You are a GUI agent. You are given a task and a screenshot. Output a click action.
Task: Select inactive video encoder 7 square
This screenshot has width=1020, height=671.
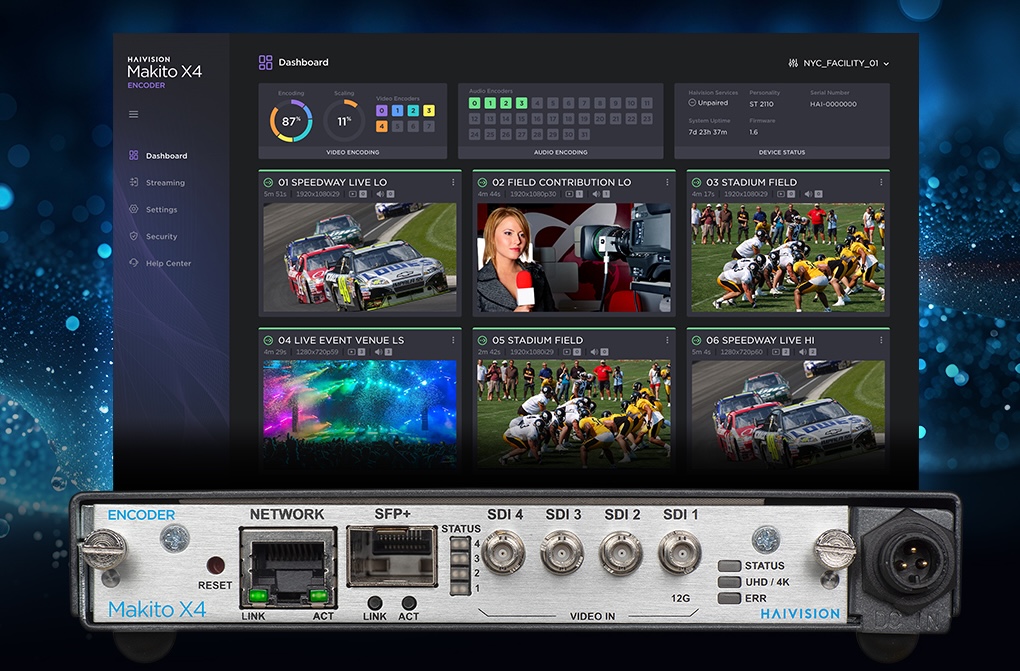(429, 126)
